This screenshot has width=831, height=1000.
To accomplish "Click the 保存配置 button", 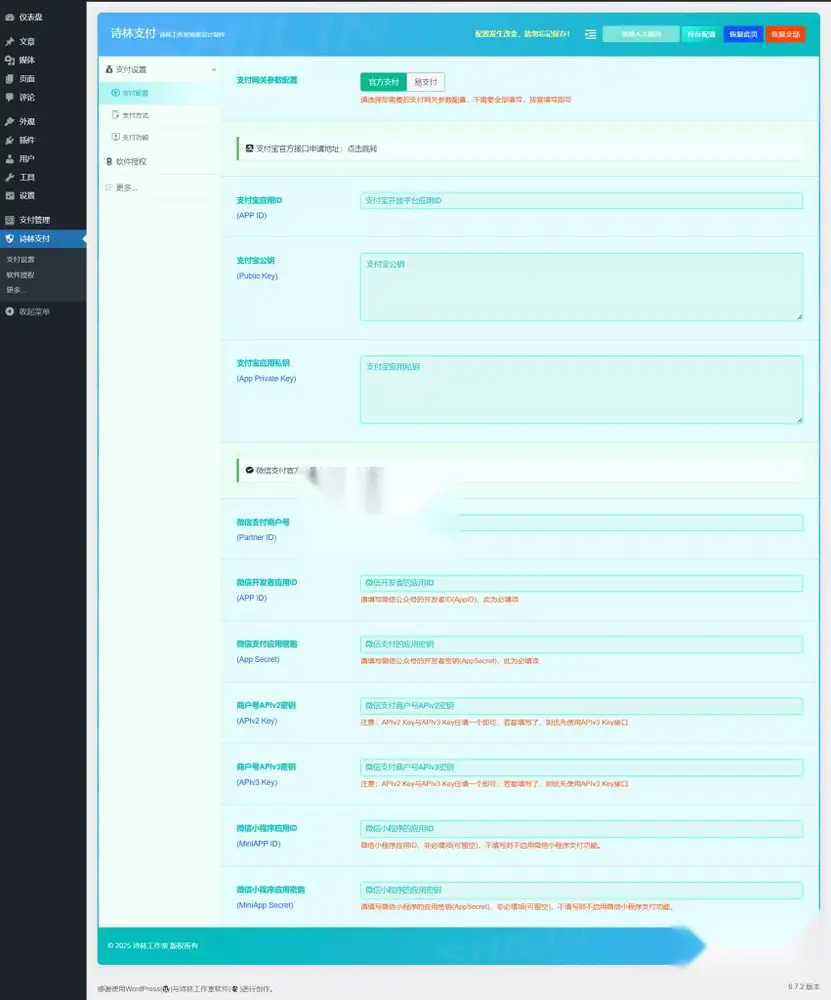I will 701,34.
